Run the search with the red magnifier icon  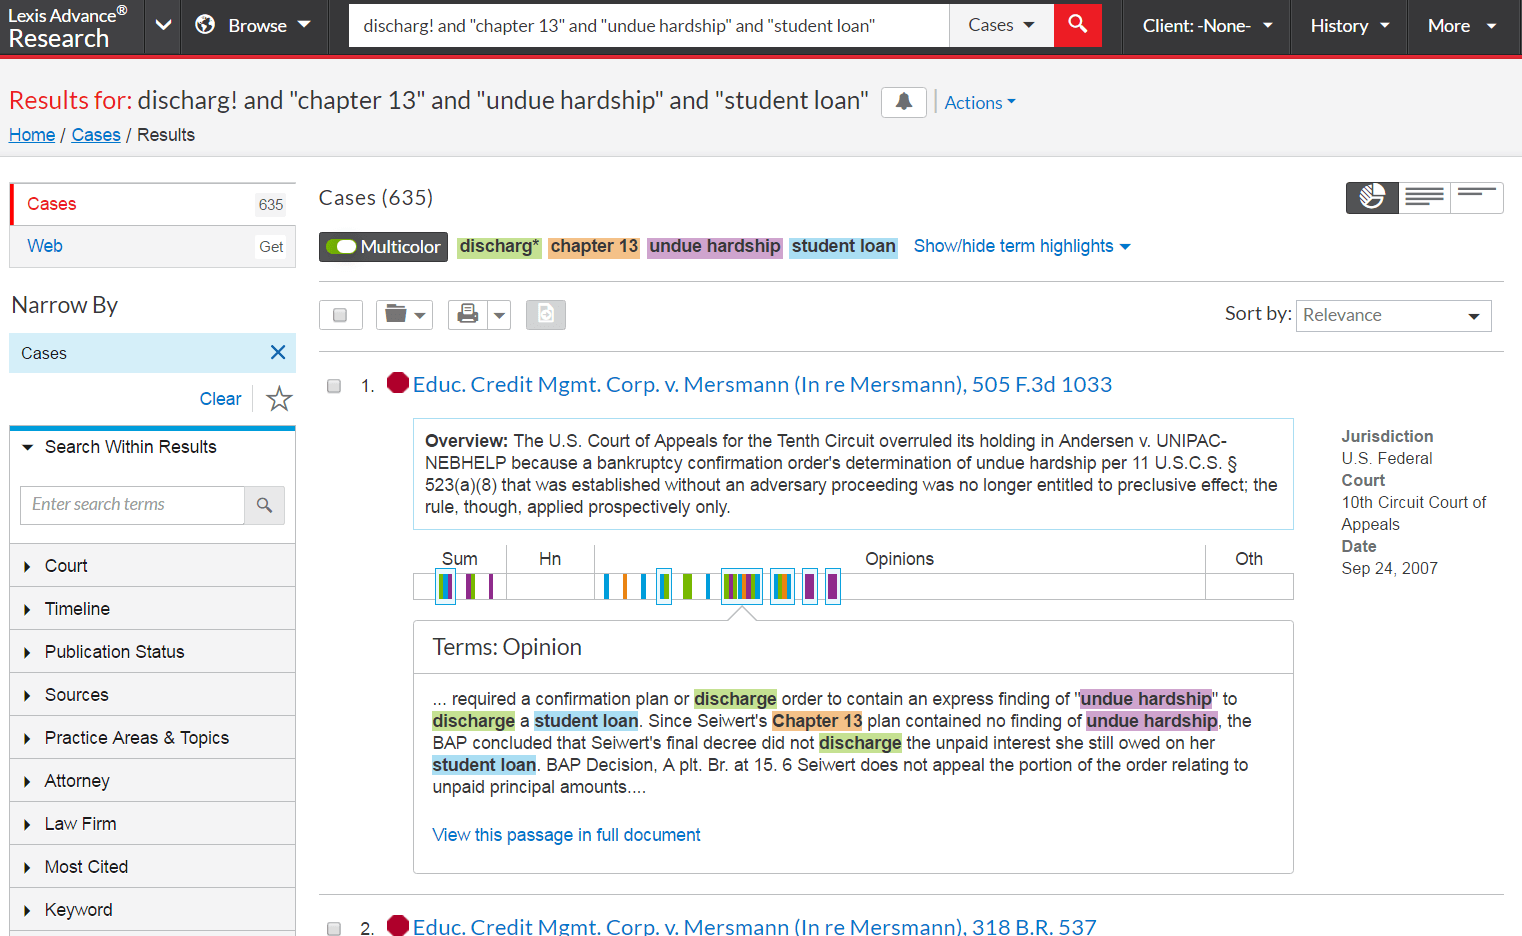1078,25
